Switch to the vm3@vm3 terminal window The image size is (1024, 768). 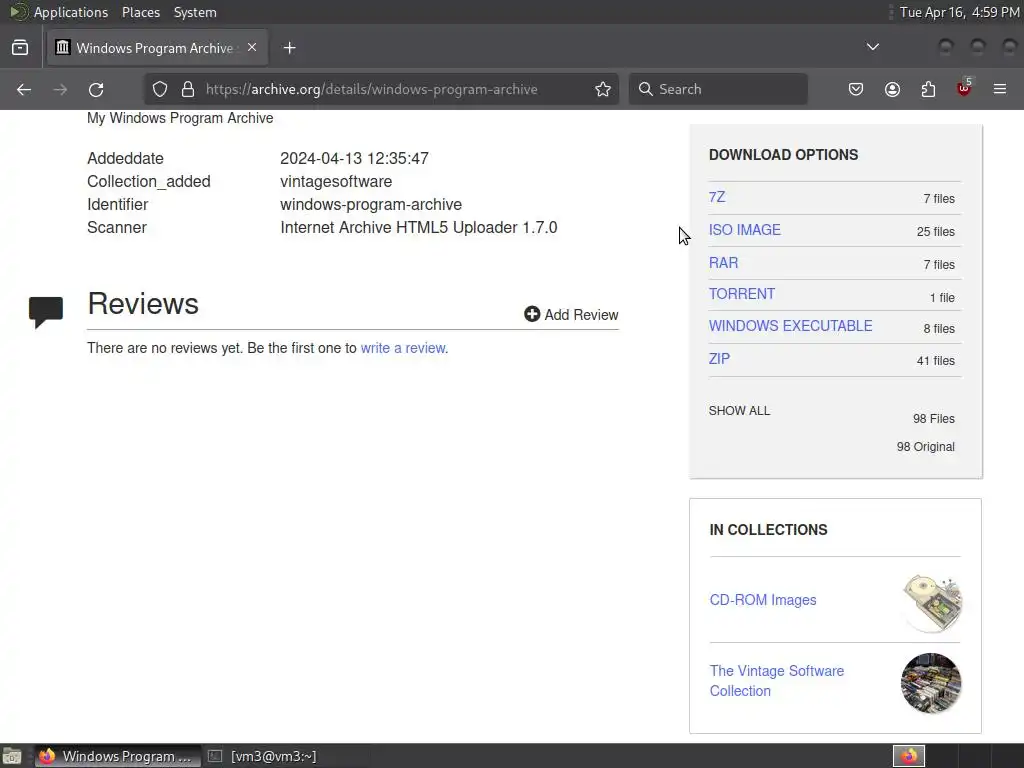[262, 756]
